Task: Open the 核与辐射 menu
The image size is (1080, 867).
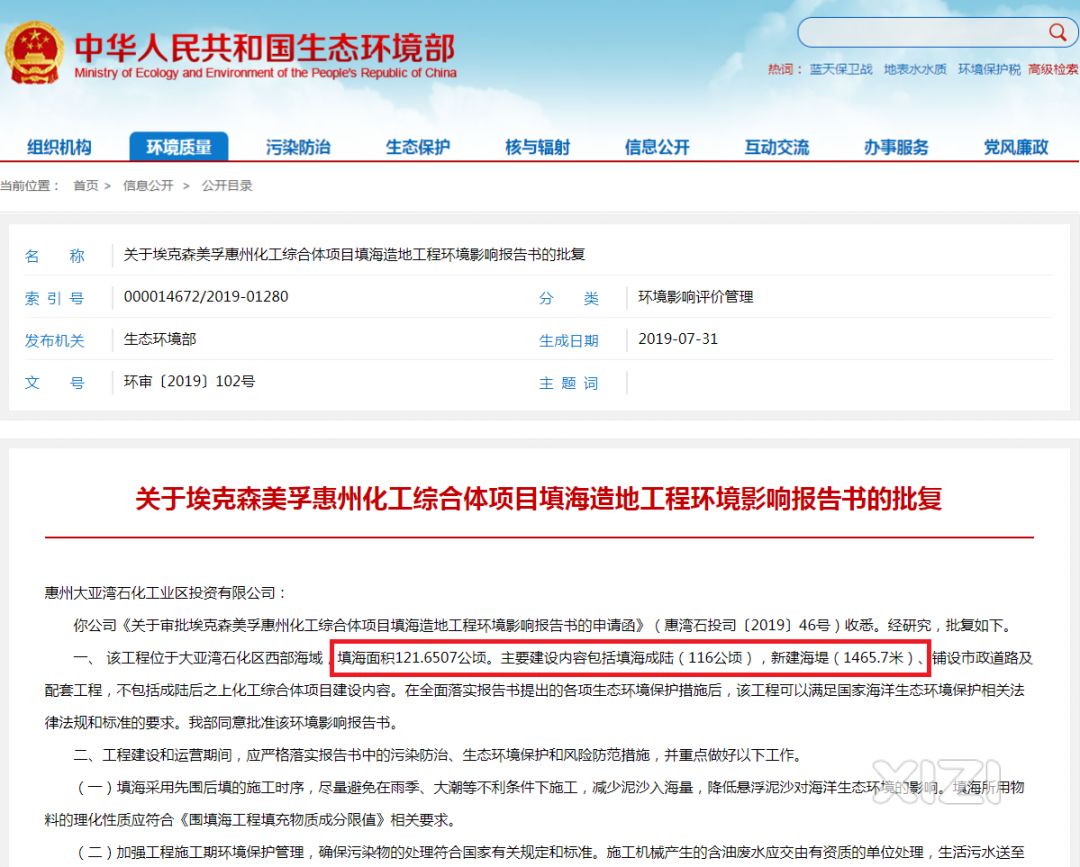Action: point(537,147)
